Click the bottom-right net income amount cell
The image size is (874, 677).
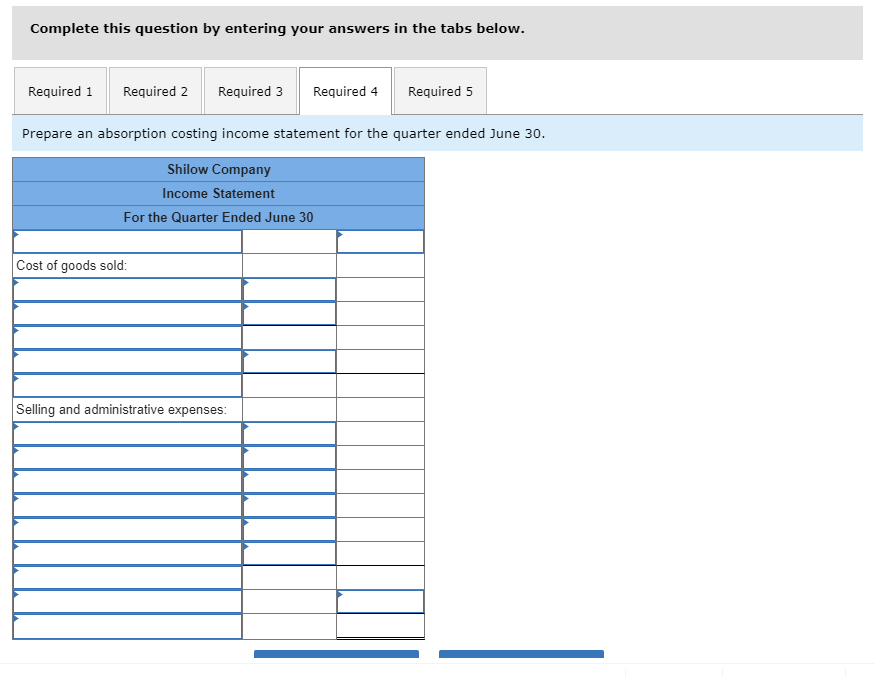380,601
